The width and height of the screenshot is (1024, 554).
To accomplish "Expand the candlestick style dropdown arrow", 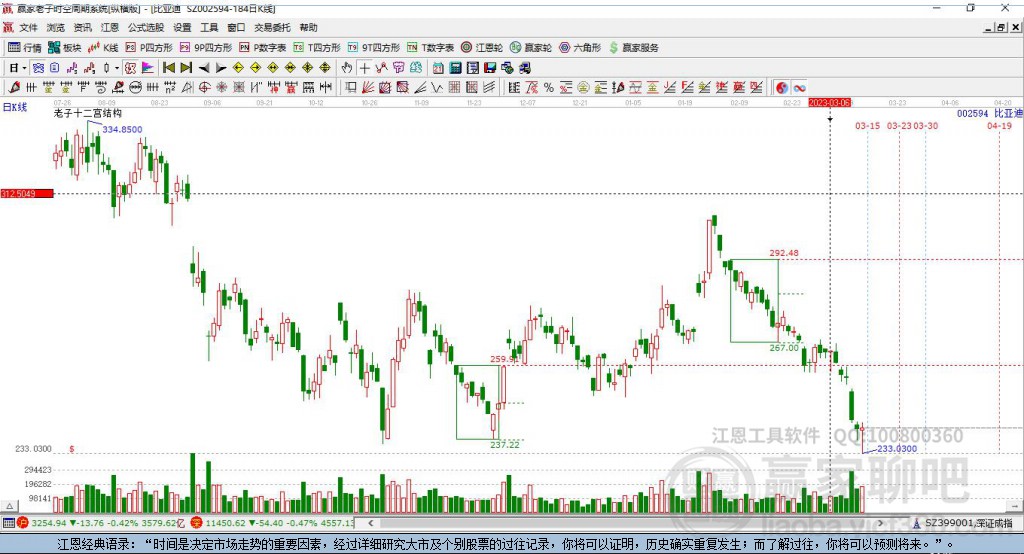I will point(117,68).
